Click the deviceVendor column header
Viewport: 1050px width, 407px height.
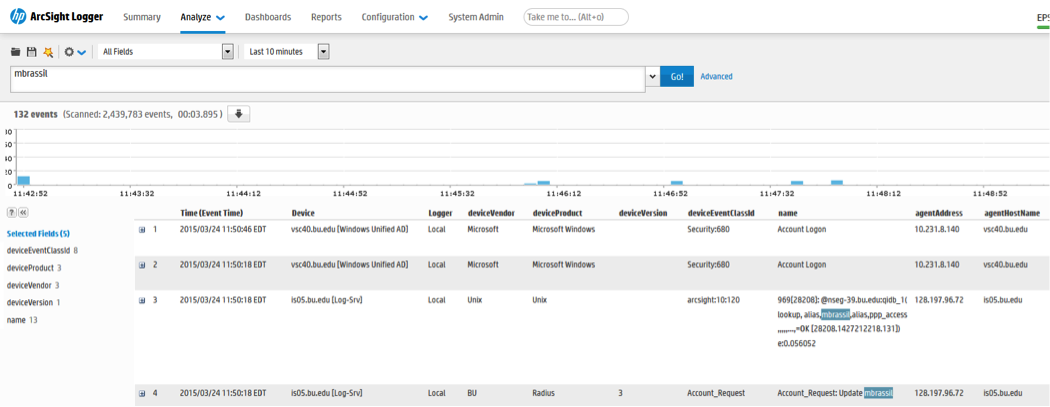coord(491,213)
